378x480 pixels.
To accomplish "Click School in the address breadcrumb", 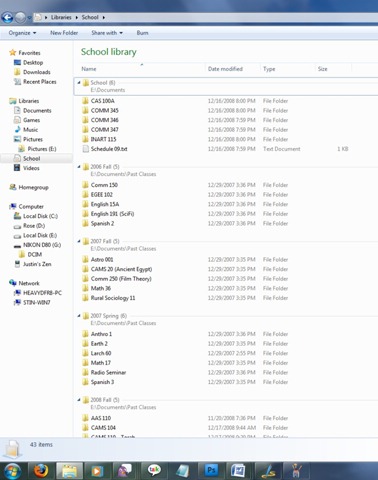I will coord(90,17).
